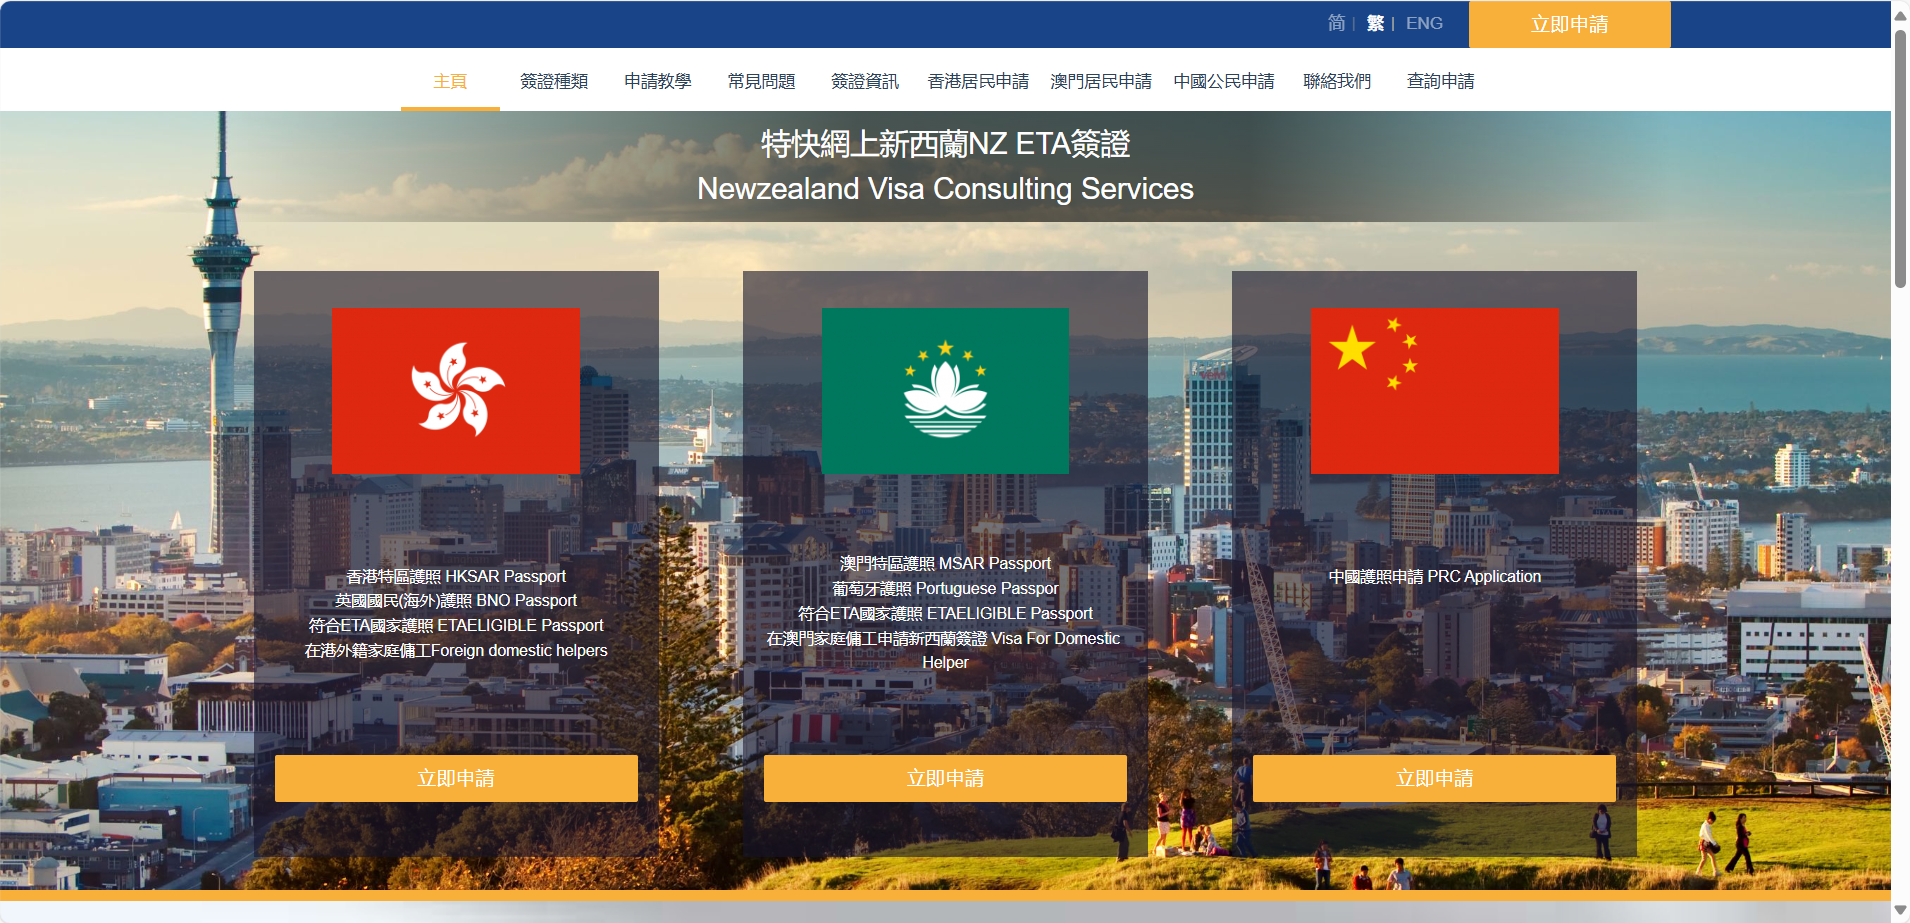Image resolution: width=1910 pixels, height=923 pixels.
Task: Open the 香港居民申請 page
Action: click(x=978, y=81)
